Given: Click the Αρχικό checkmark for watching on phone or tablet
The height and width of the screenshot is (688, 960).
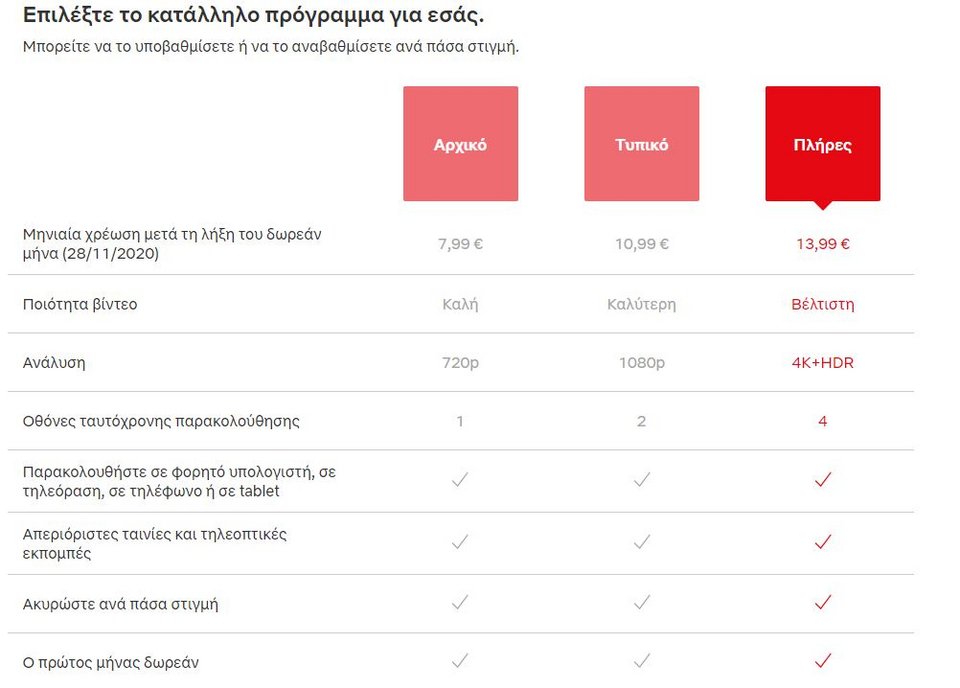Looking at the screenshot, I should tap(459, 479).
